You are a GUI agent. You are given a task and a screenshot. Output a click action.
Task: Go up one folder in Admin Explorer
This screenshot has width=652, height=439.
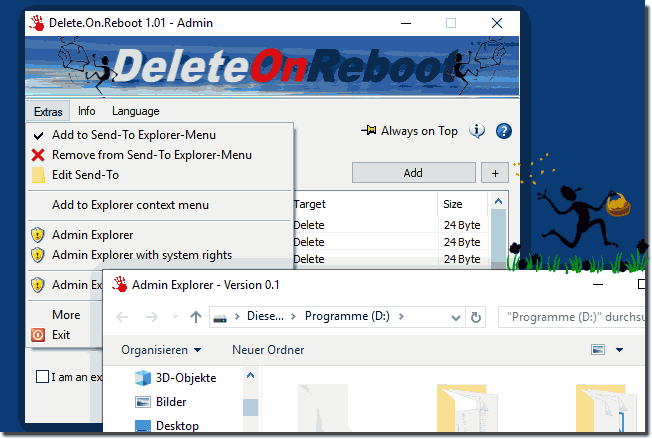(x=196, y=317)
